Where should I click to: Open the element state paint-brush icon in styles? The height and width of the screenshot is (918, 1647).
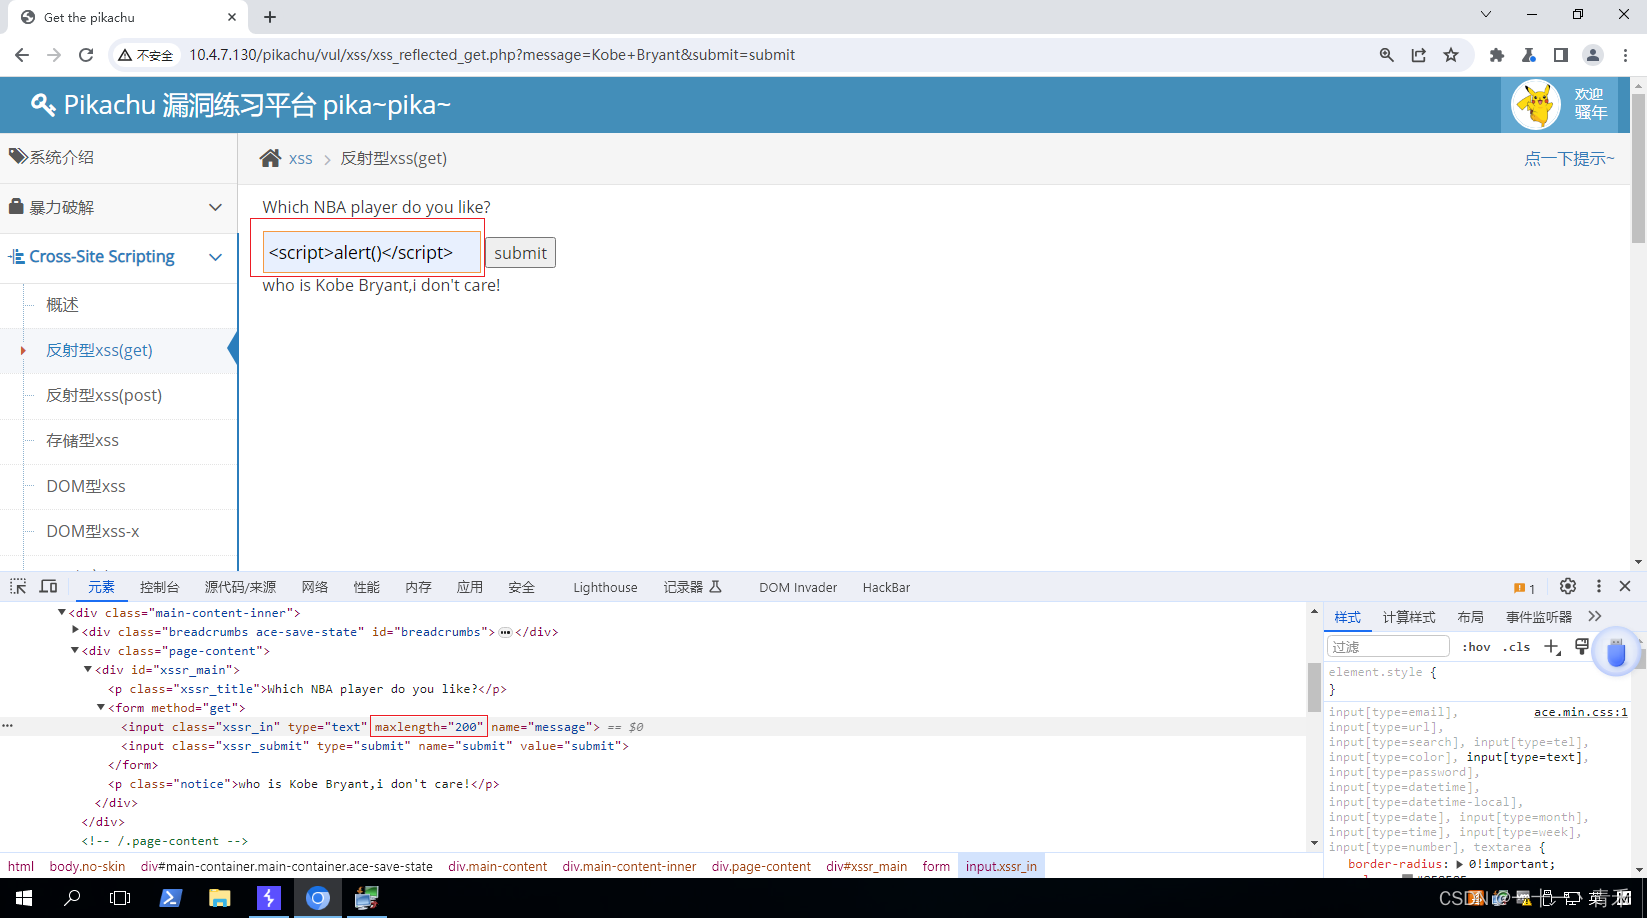point(1582,647)
